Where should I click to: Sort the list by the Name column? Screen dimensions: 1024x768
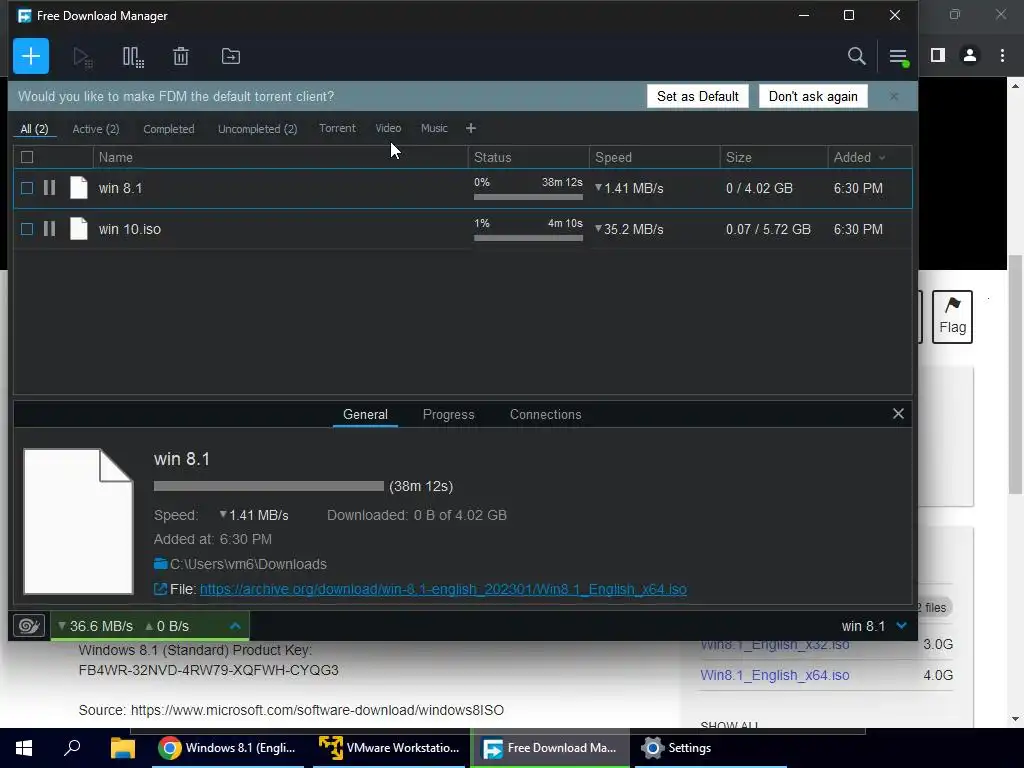tap(280, 157)
